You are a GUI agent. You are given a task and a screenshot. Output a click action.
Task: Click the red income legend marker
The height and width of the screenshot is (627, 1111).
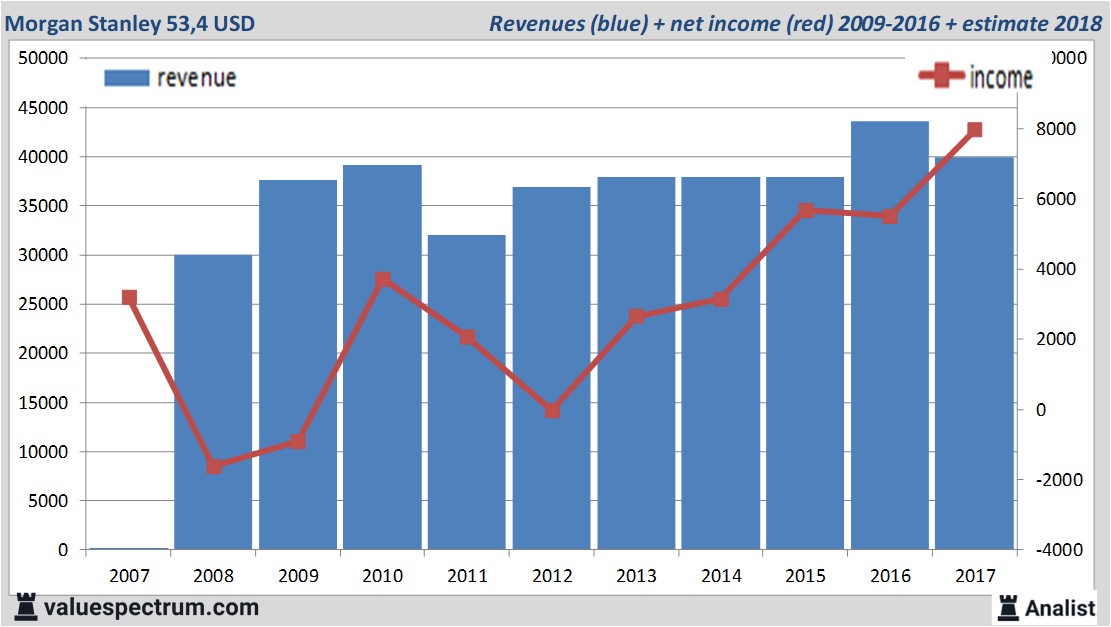coord(942,76)
